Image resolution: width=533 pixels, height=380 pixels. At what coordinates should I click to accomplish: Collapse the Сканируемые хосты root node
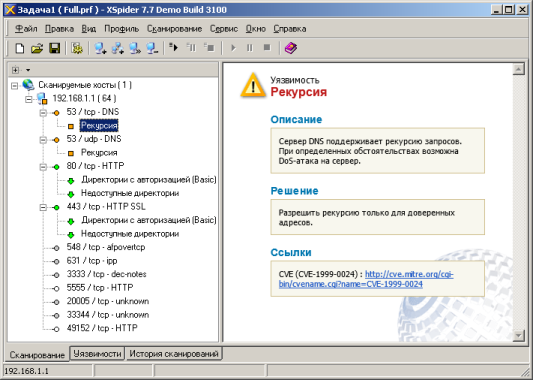coord(14,85)
